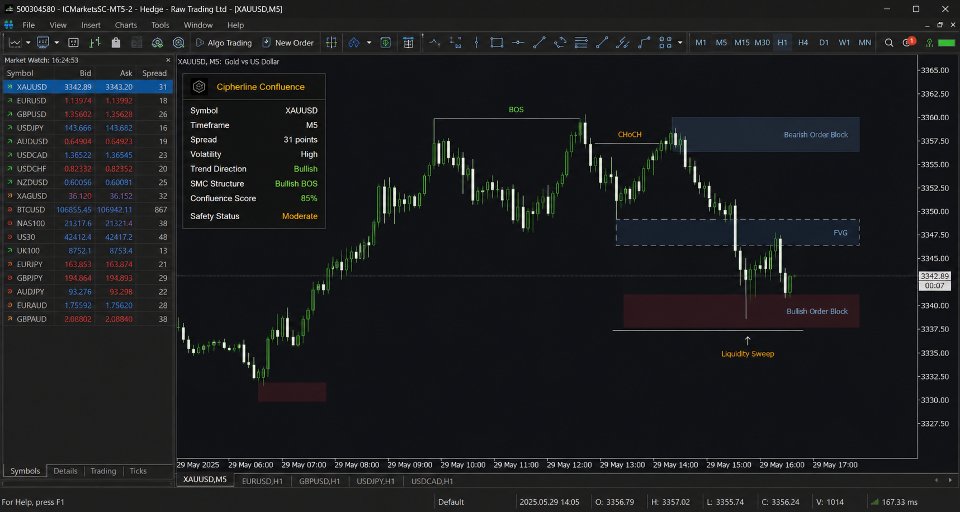Image resolution: width=960 pixels, height=512 pixels.
Task: Open the Ticks tab in Market Watch
Action: 138,471
